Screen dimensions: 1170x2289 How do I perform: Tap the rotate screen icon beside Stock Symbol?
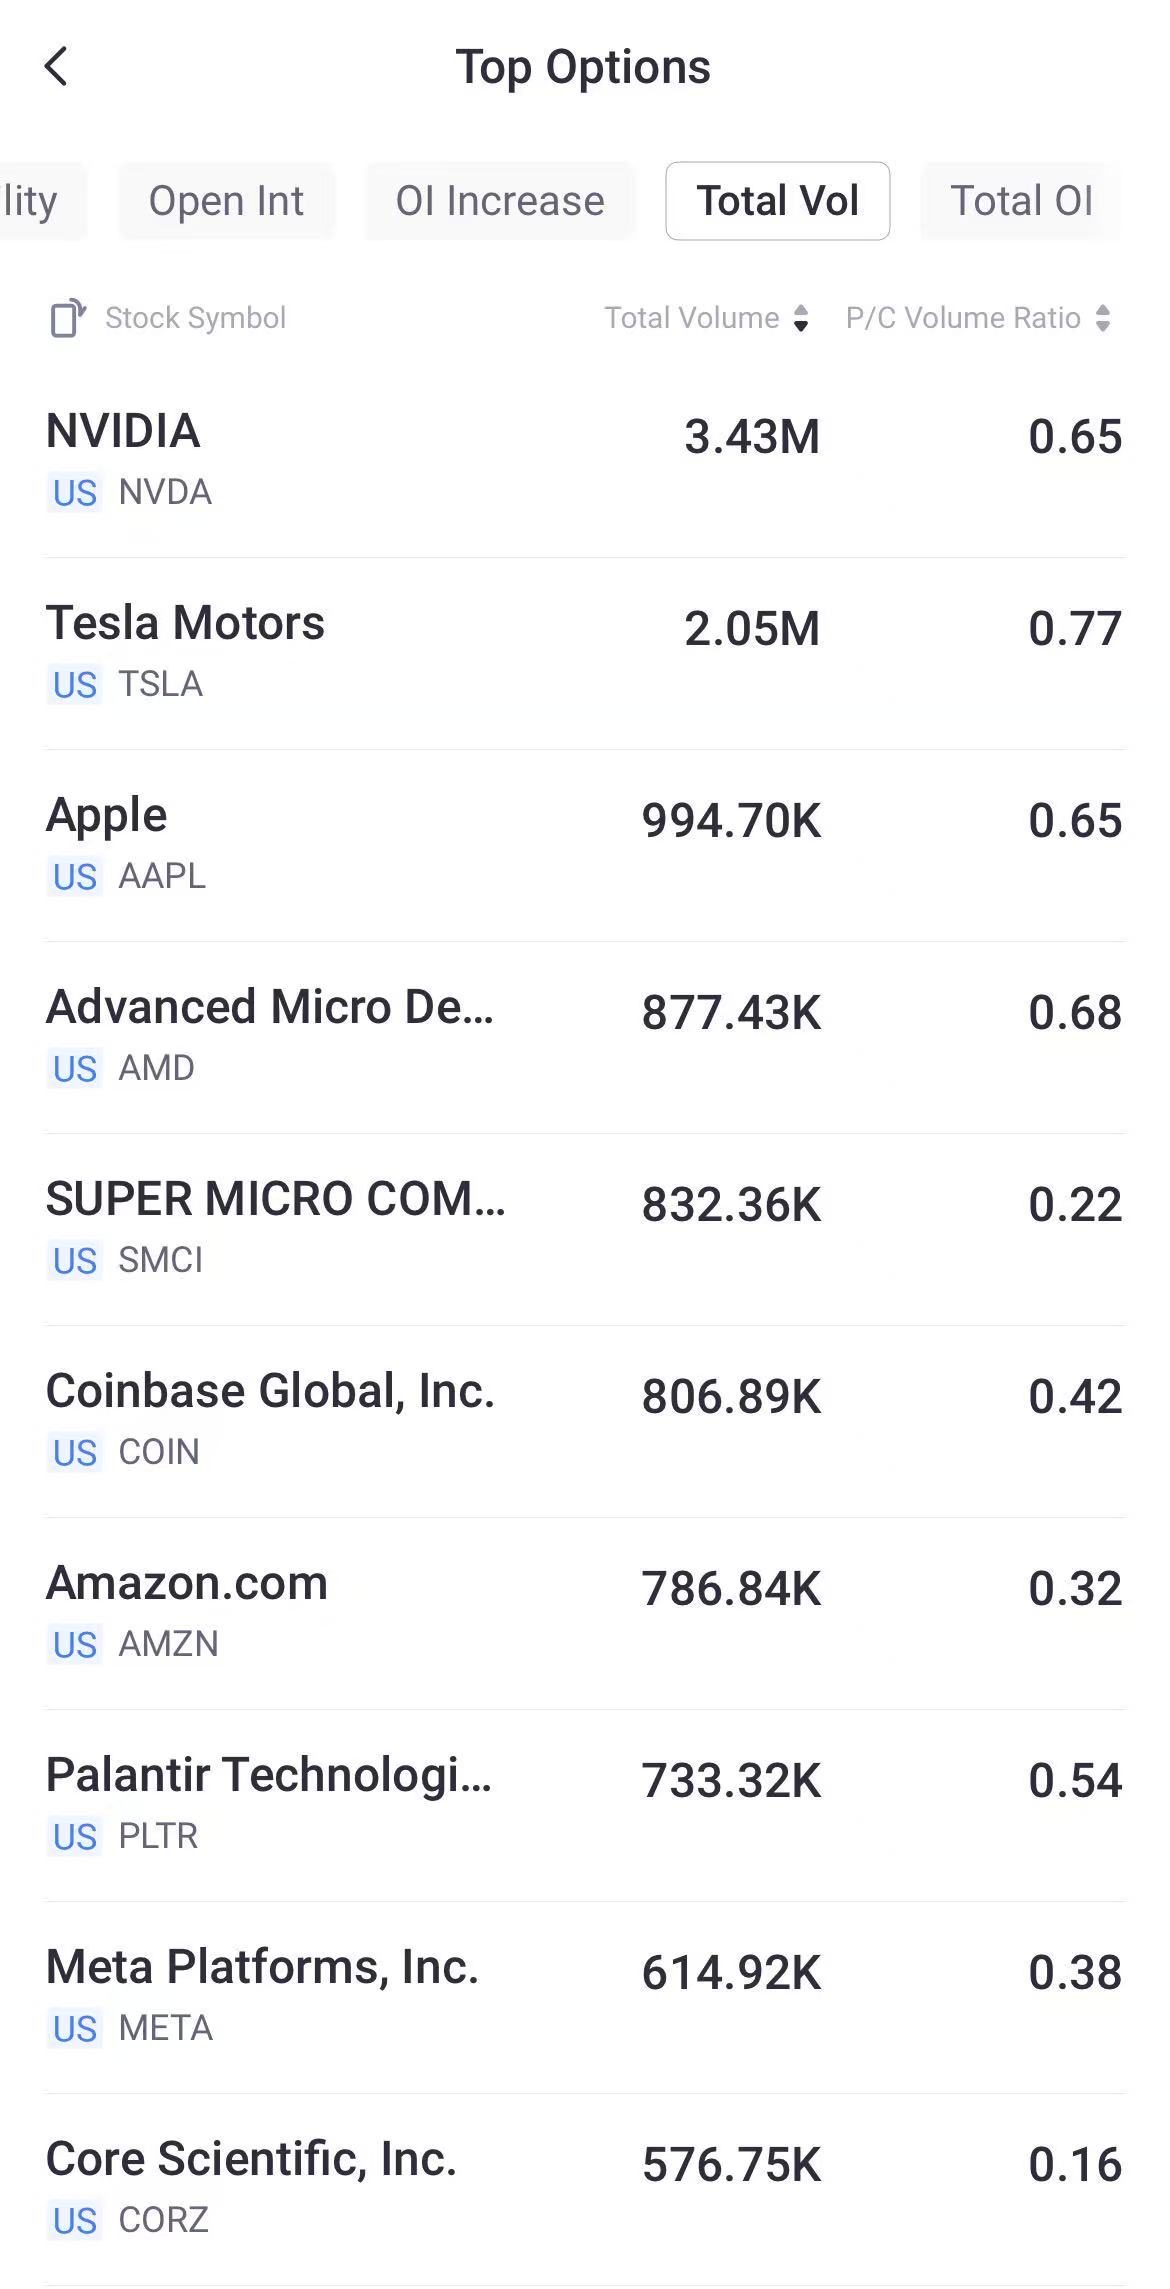tap(67, 318)
